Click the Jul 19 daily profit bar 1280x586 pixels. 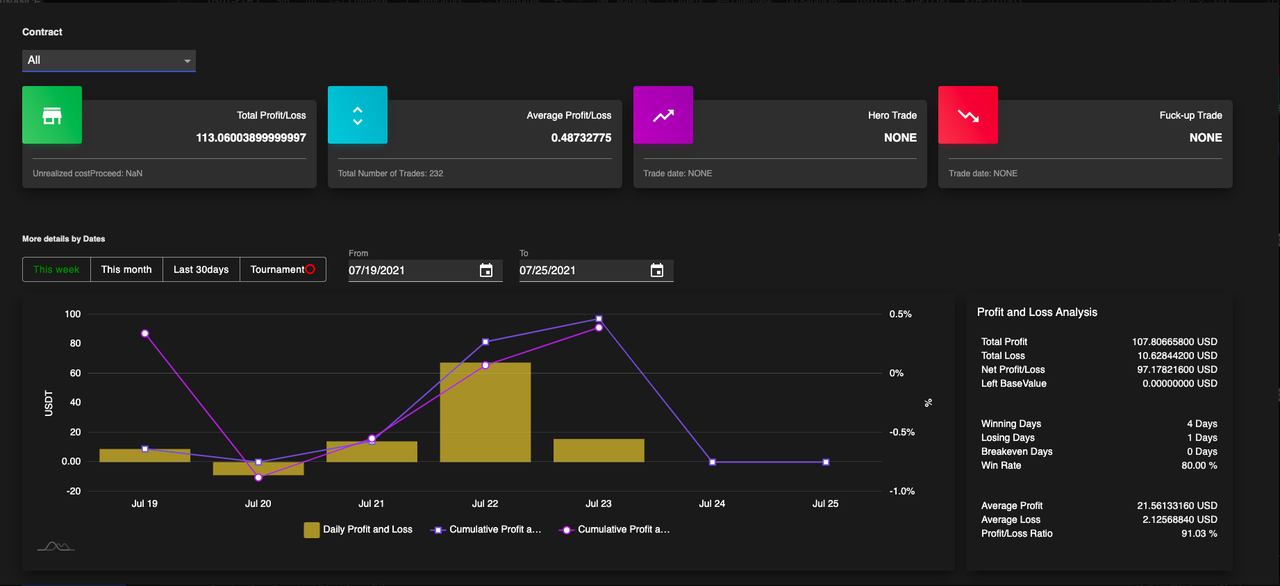coord(145,455)
